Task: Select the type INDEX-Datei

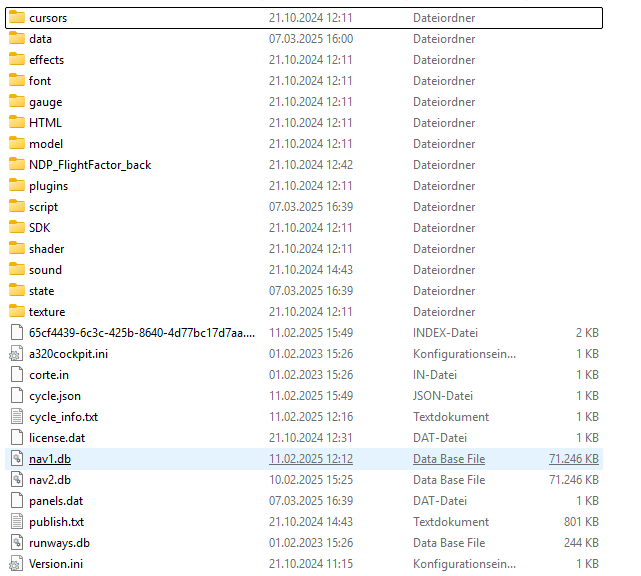Action: pos(445,333)
